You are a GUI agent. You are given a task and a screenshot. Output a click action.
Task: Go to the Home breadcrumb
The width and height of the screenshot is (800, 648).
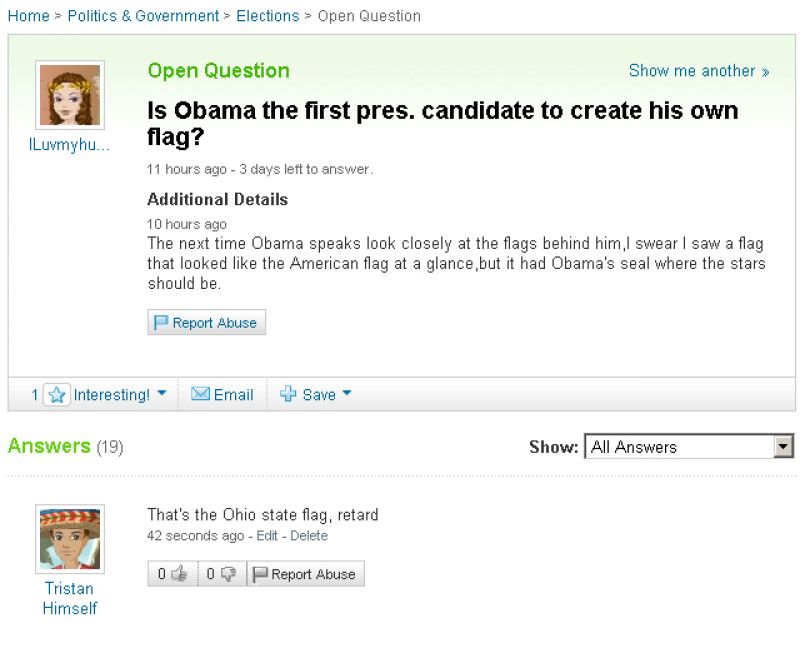point(27,16)
